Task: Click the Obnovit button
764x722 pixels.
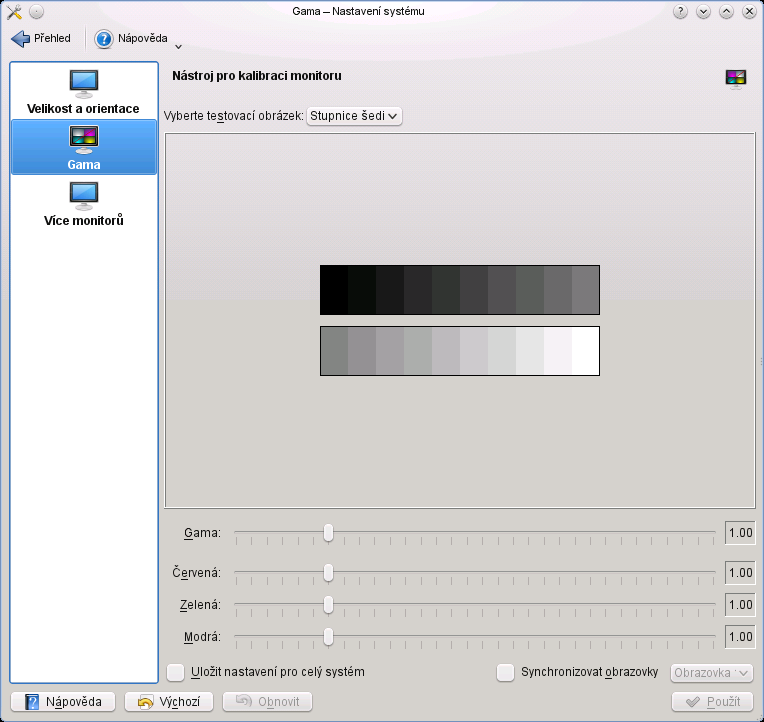Action: (x=267, y=702)
